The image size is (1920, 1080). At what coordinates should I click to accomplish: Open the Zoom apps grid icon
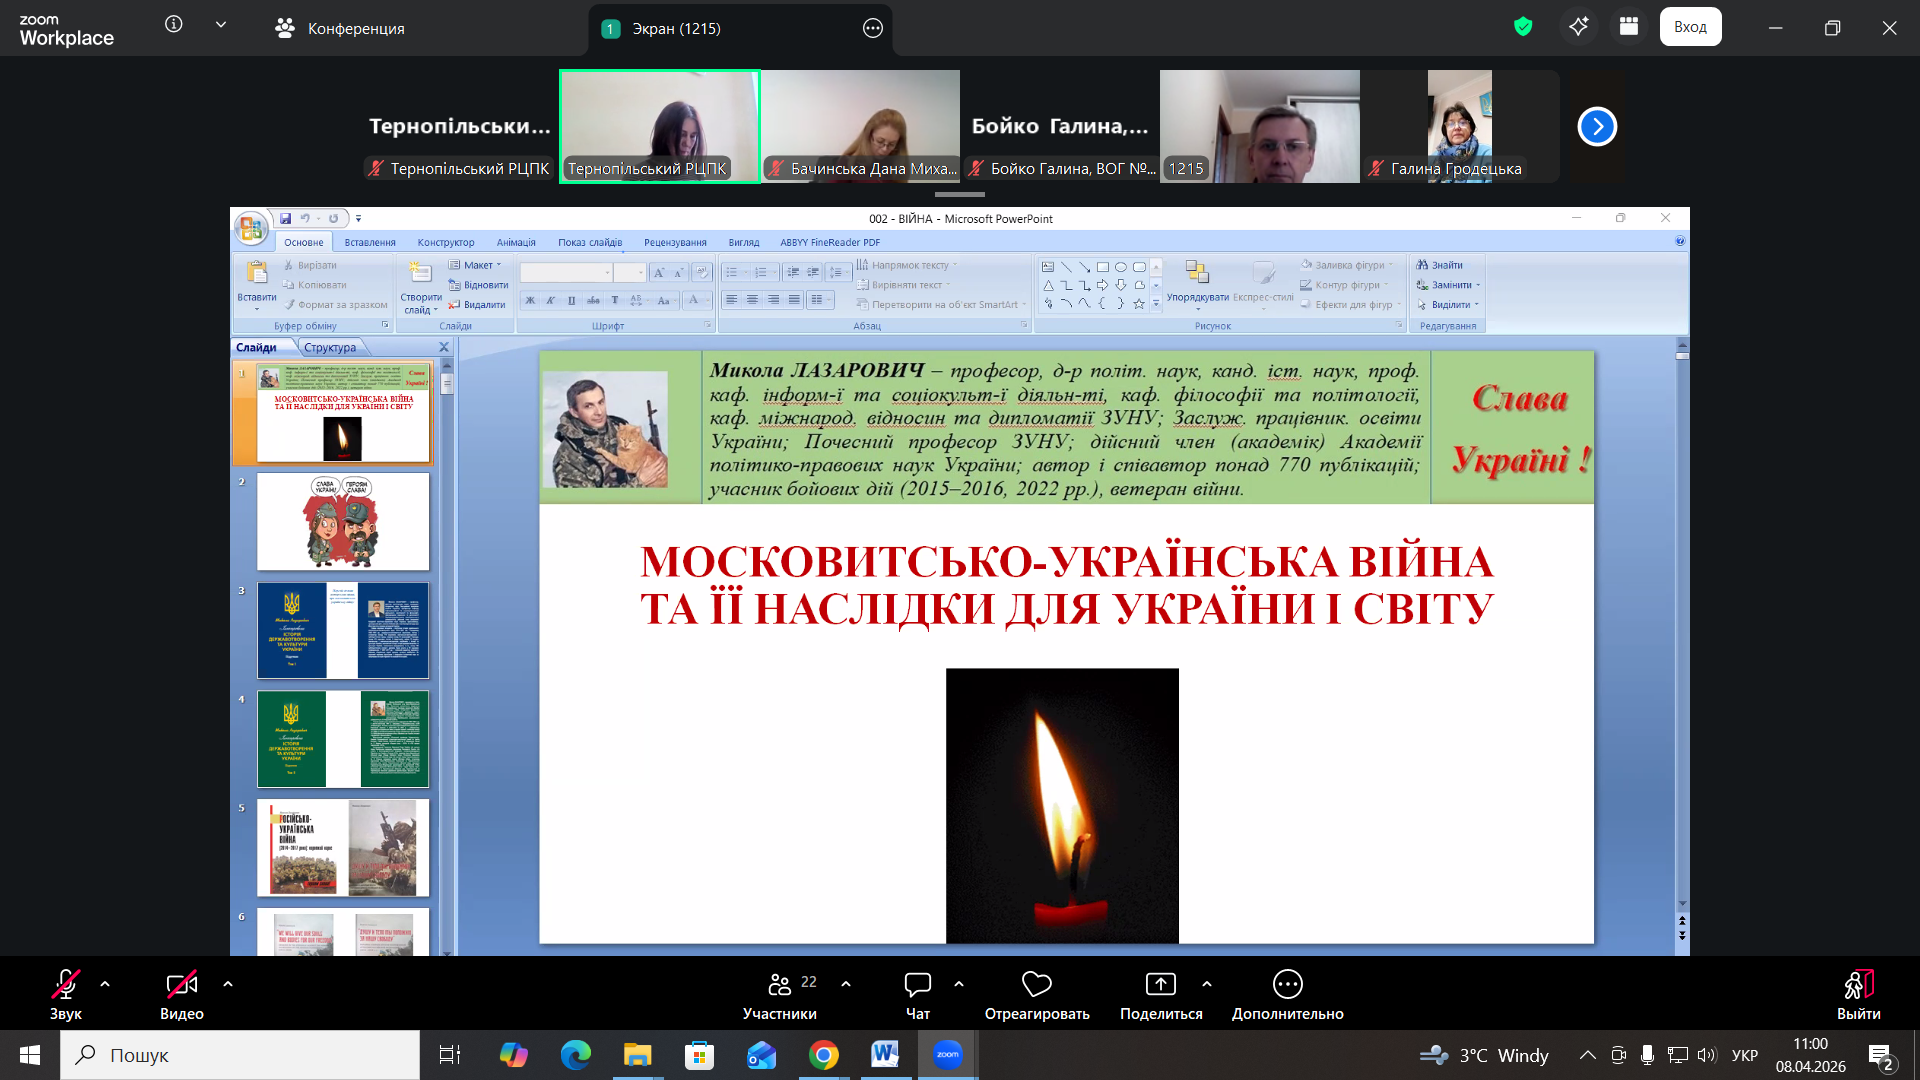[x=1629, y=27]
